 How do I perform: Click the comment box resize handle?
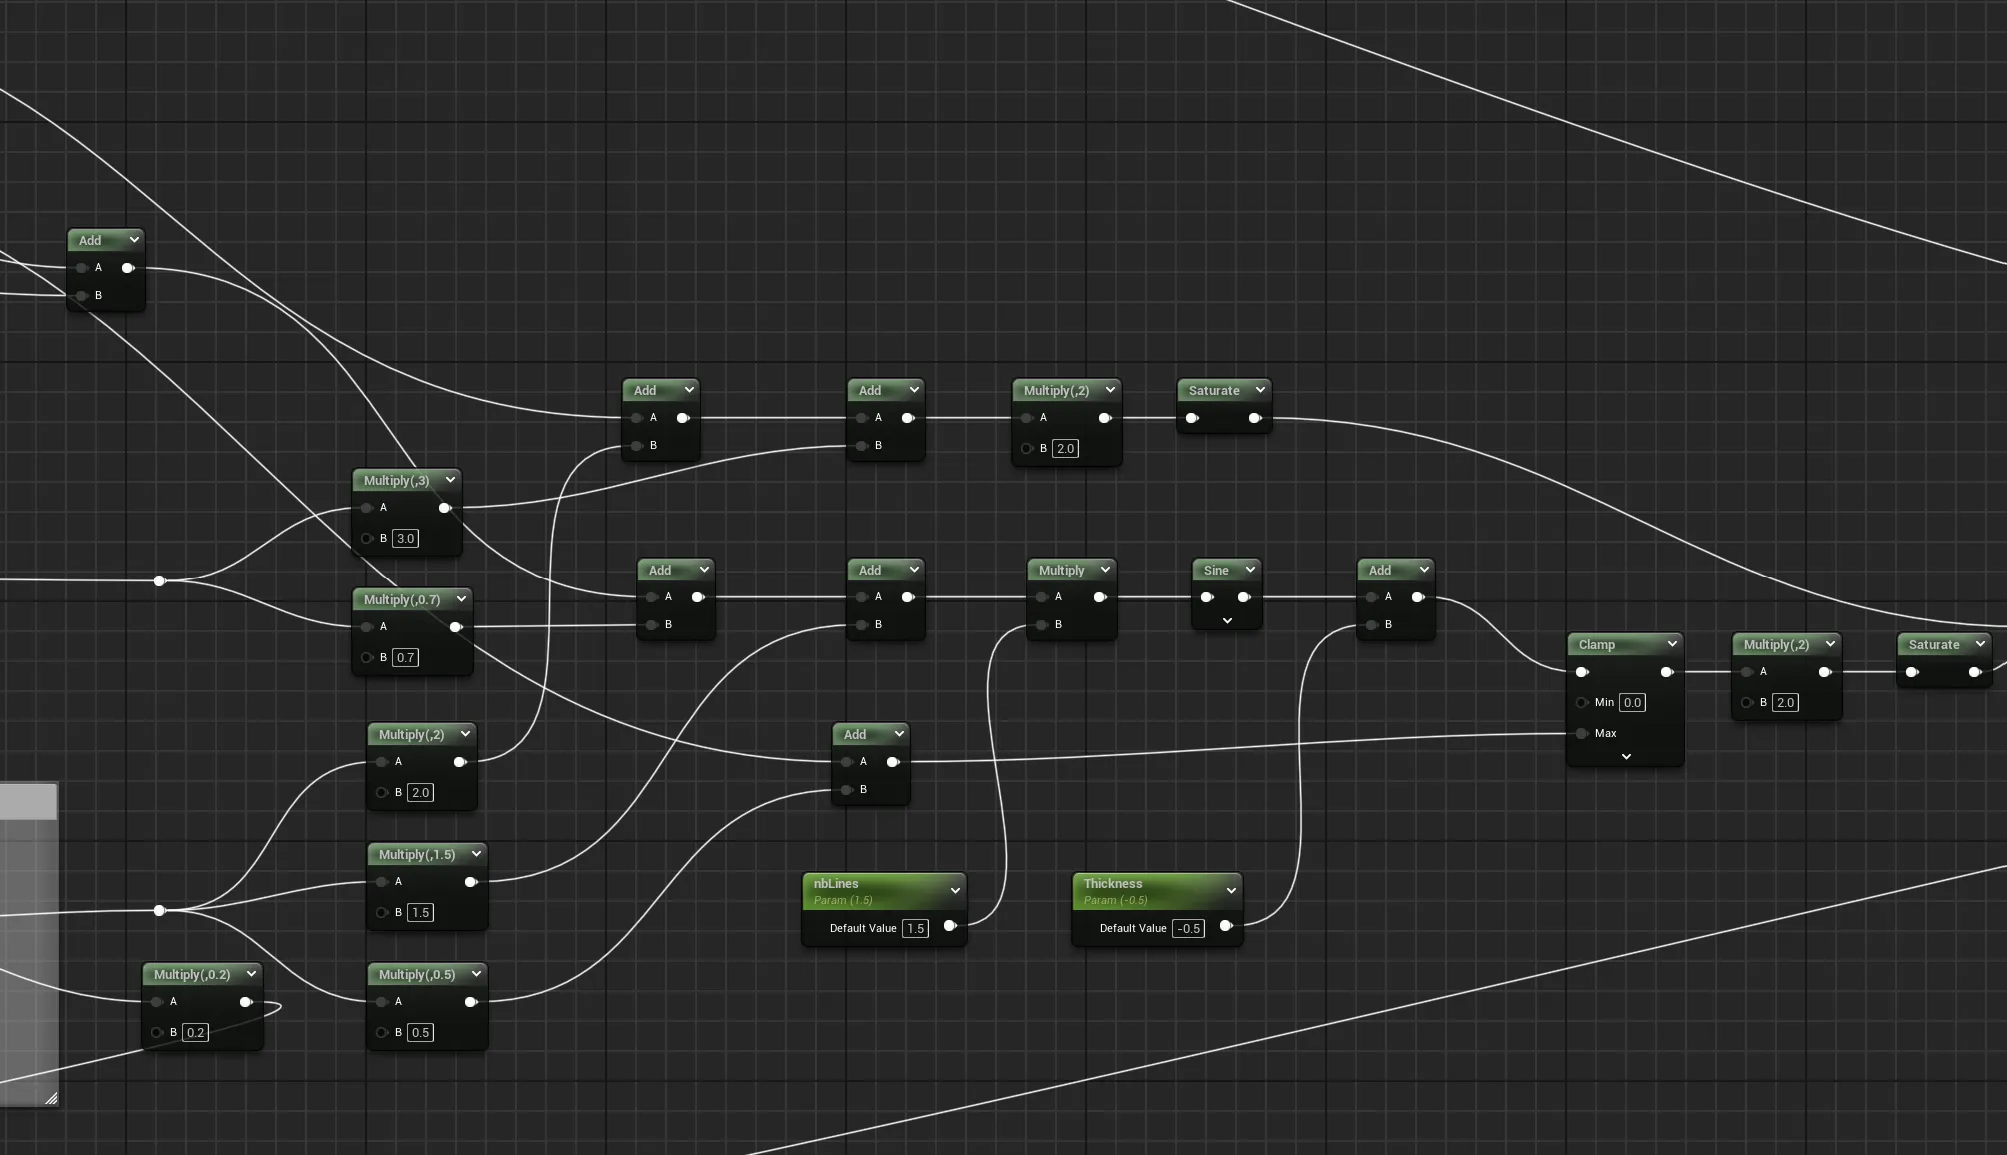pos(51,1098)
